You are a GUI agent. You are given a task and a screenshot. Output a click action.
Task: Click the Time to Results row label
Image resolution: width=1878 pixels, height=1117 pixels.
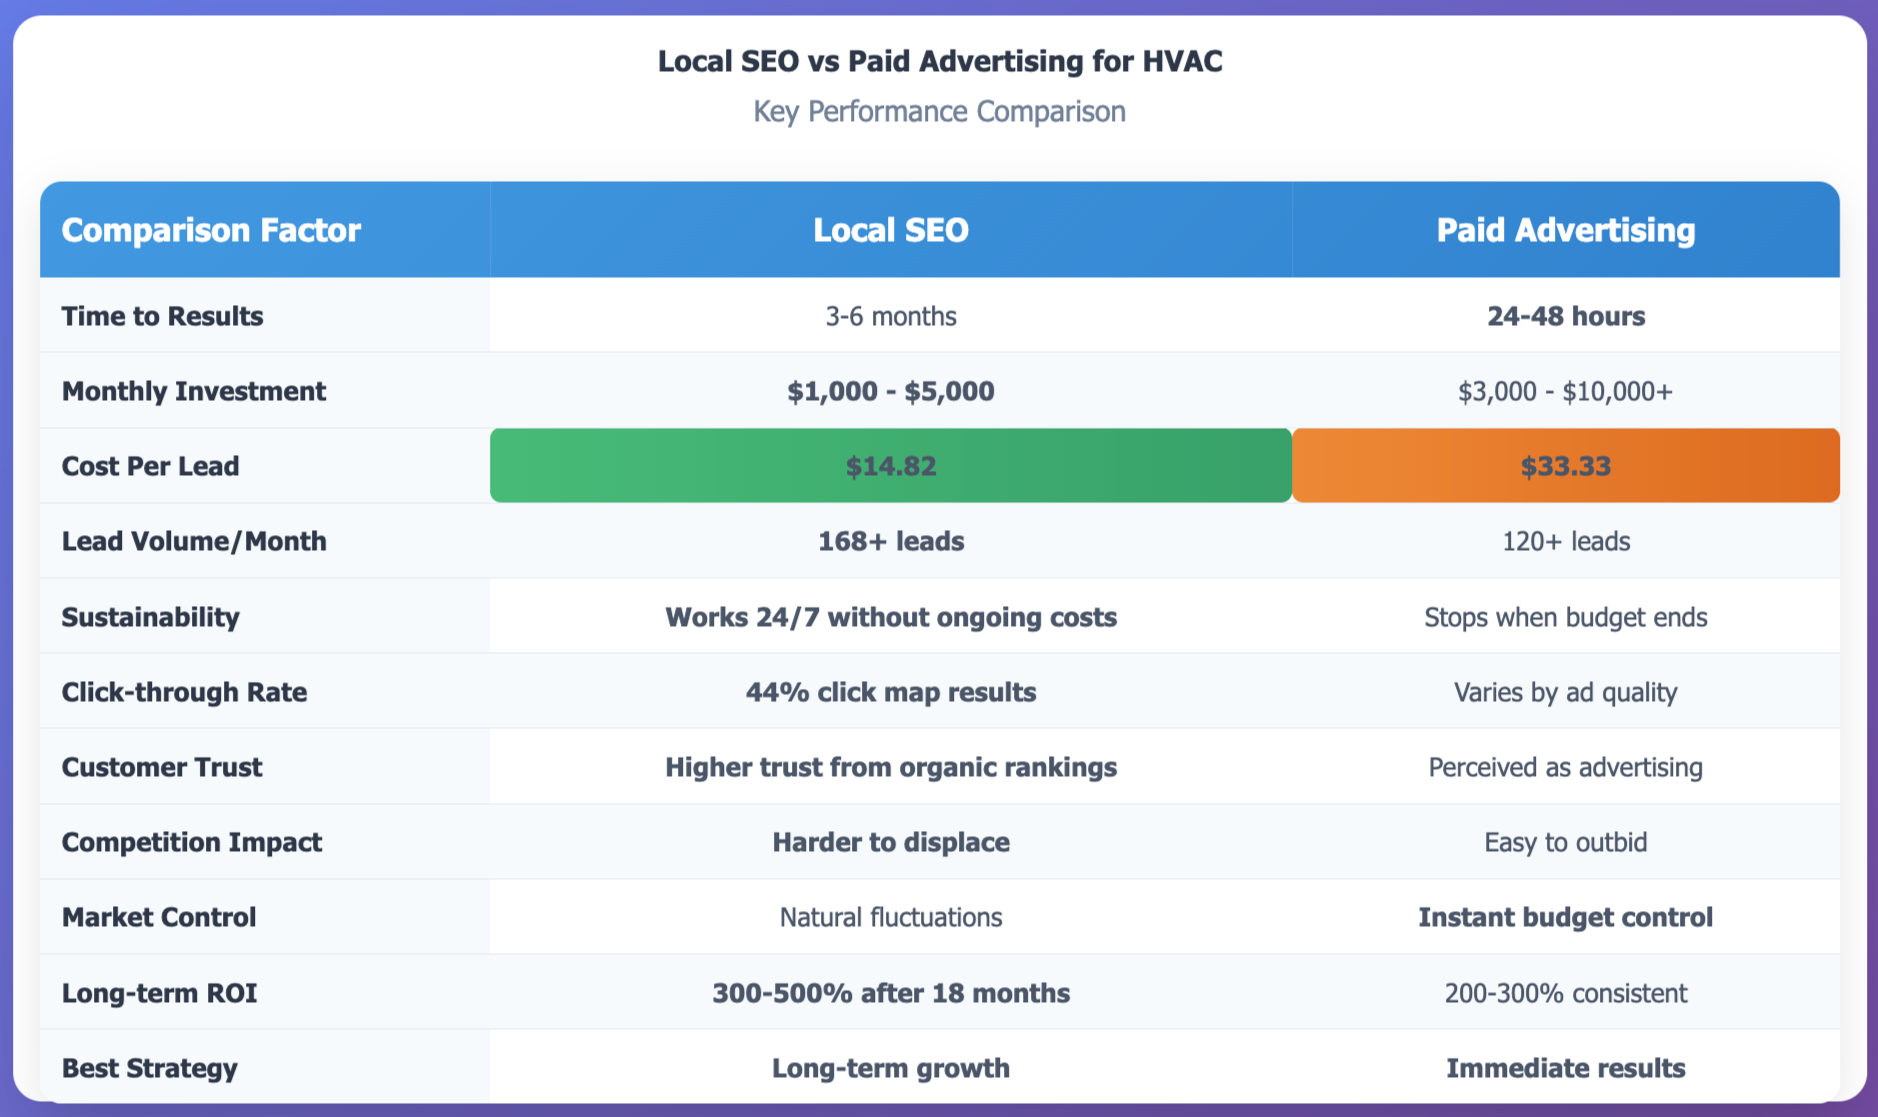point(162,316)
